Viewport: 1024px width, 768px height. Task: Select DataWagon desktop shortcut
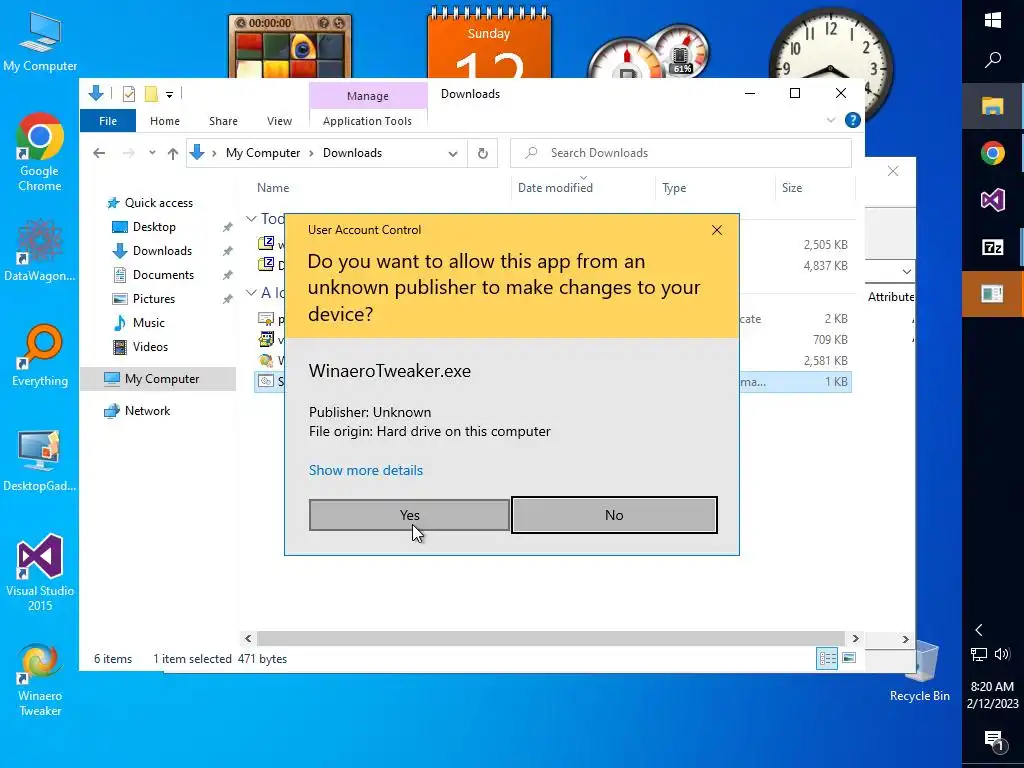click(40, 251)
